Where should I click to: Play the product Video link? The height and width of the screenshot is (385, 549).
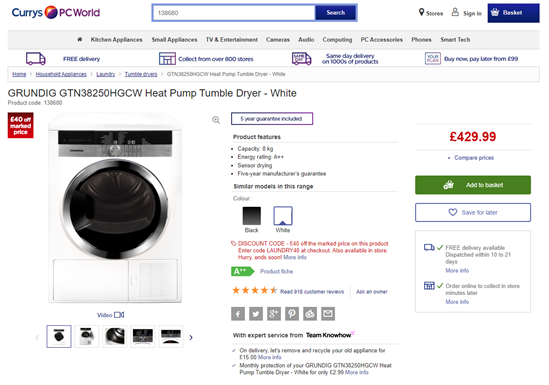pyautogui.click(x=110, y=315)
